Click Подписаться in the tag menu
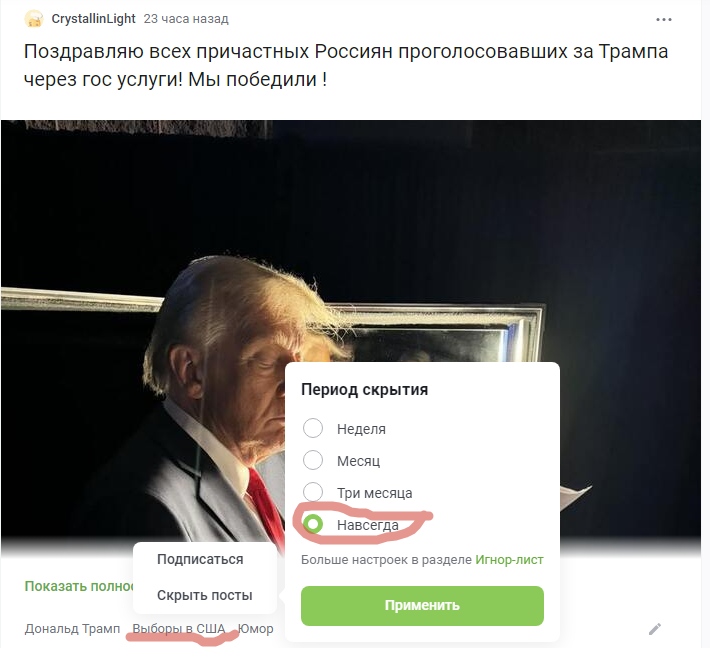This screenshot has width=710, height=648. [x=200, y=559]
